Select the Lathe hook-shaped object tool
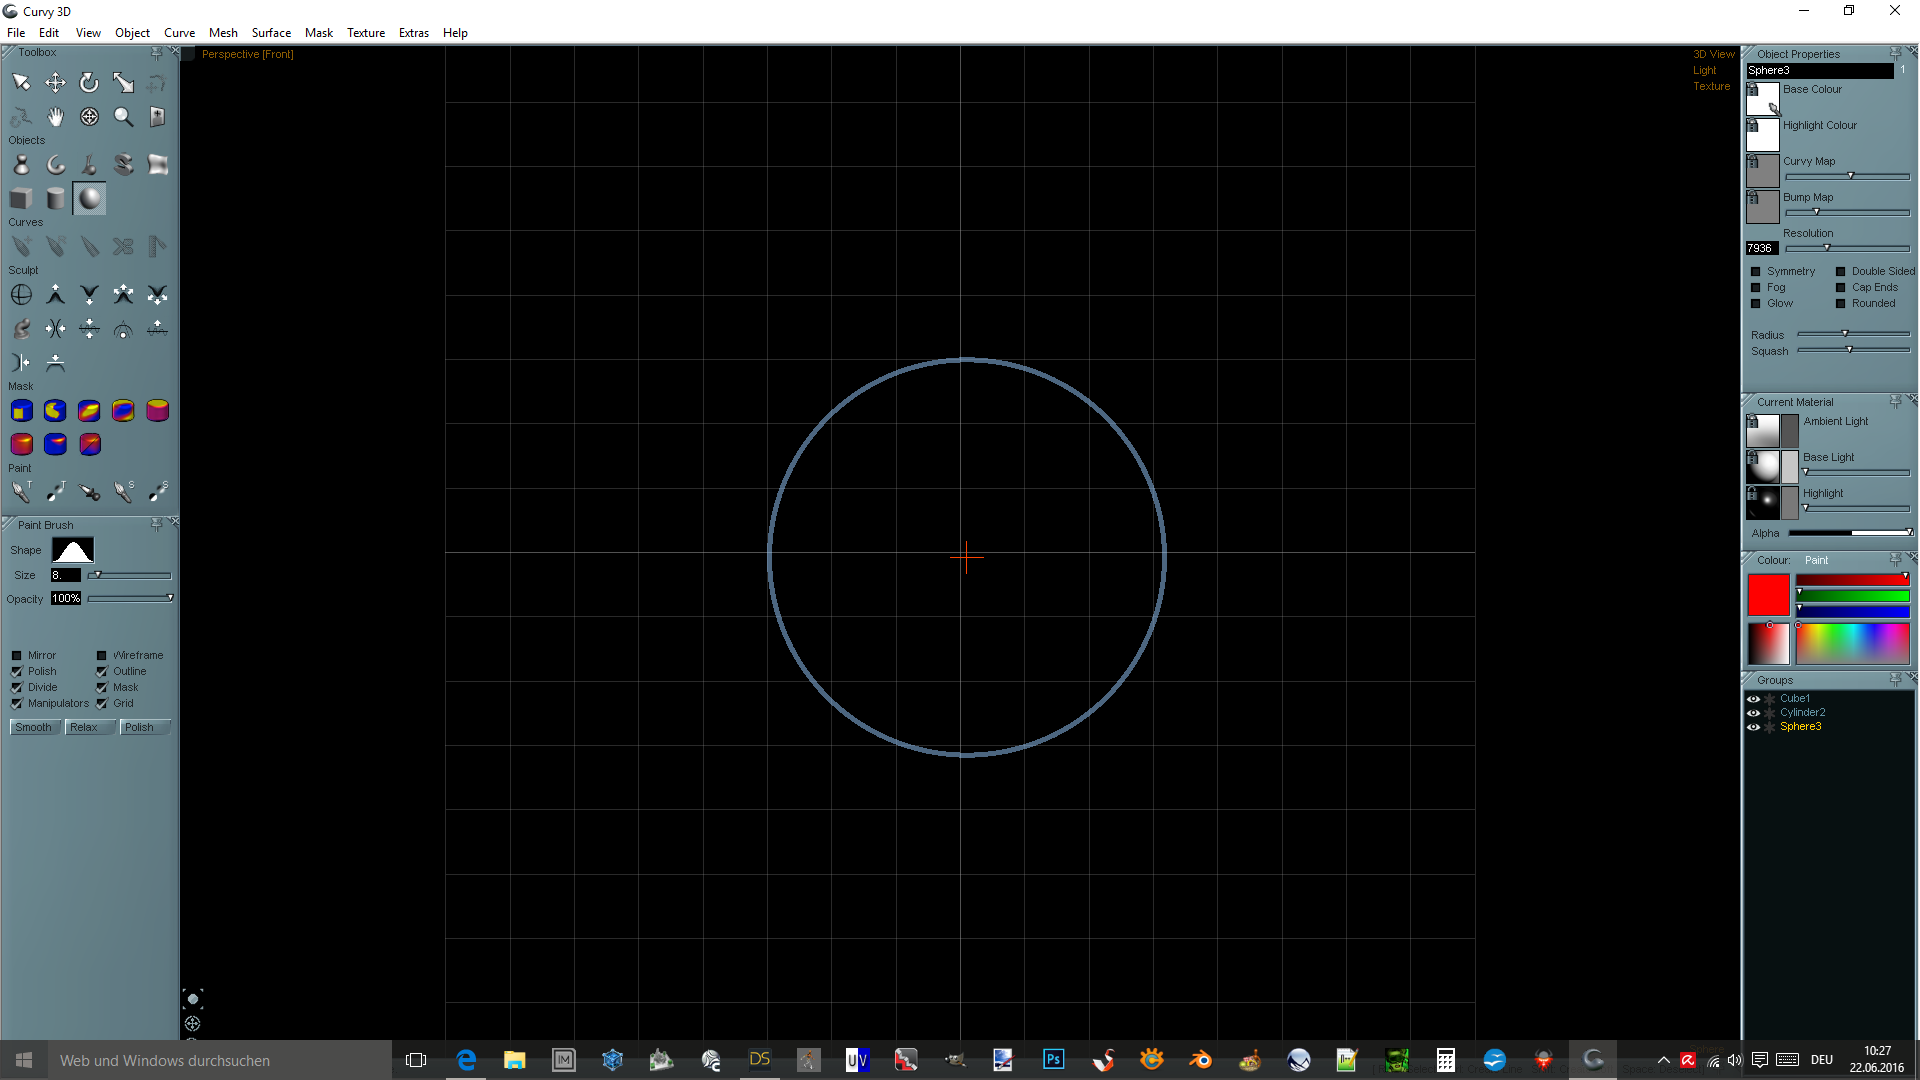The height and width of the screenshot is (1080, 1920). (x=55, y=165)
